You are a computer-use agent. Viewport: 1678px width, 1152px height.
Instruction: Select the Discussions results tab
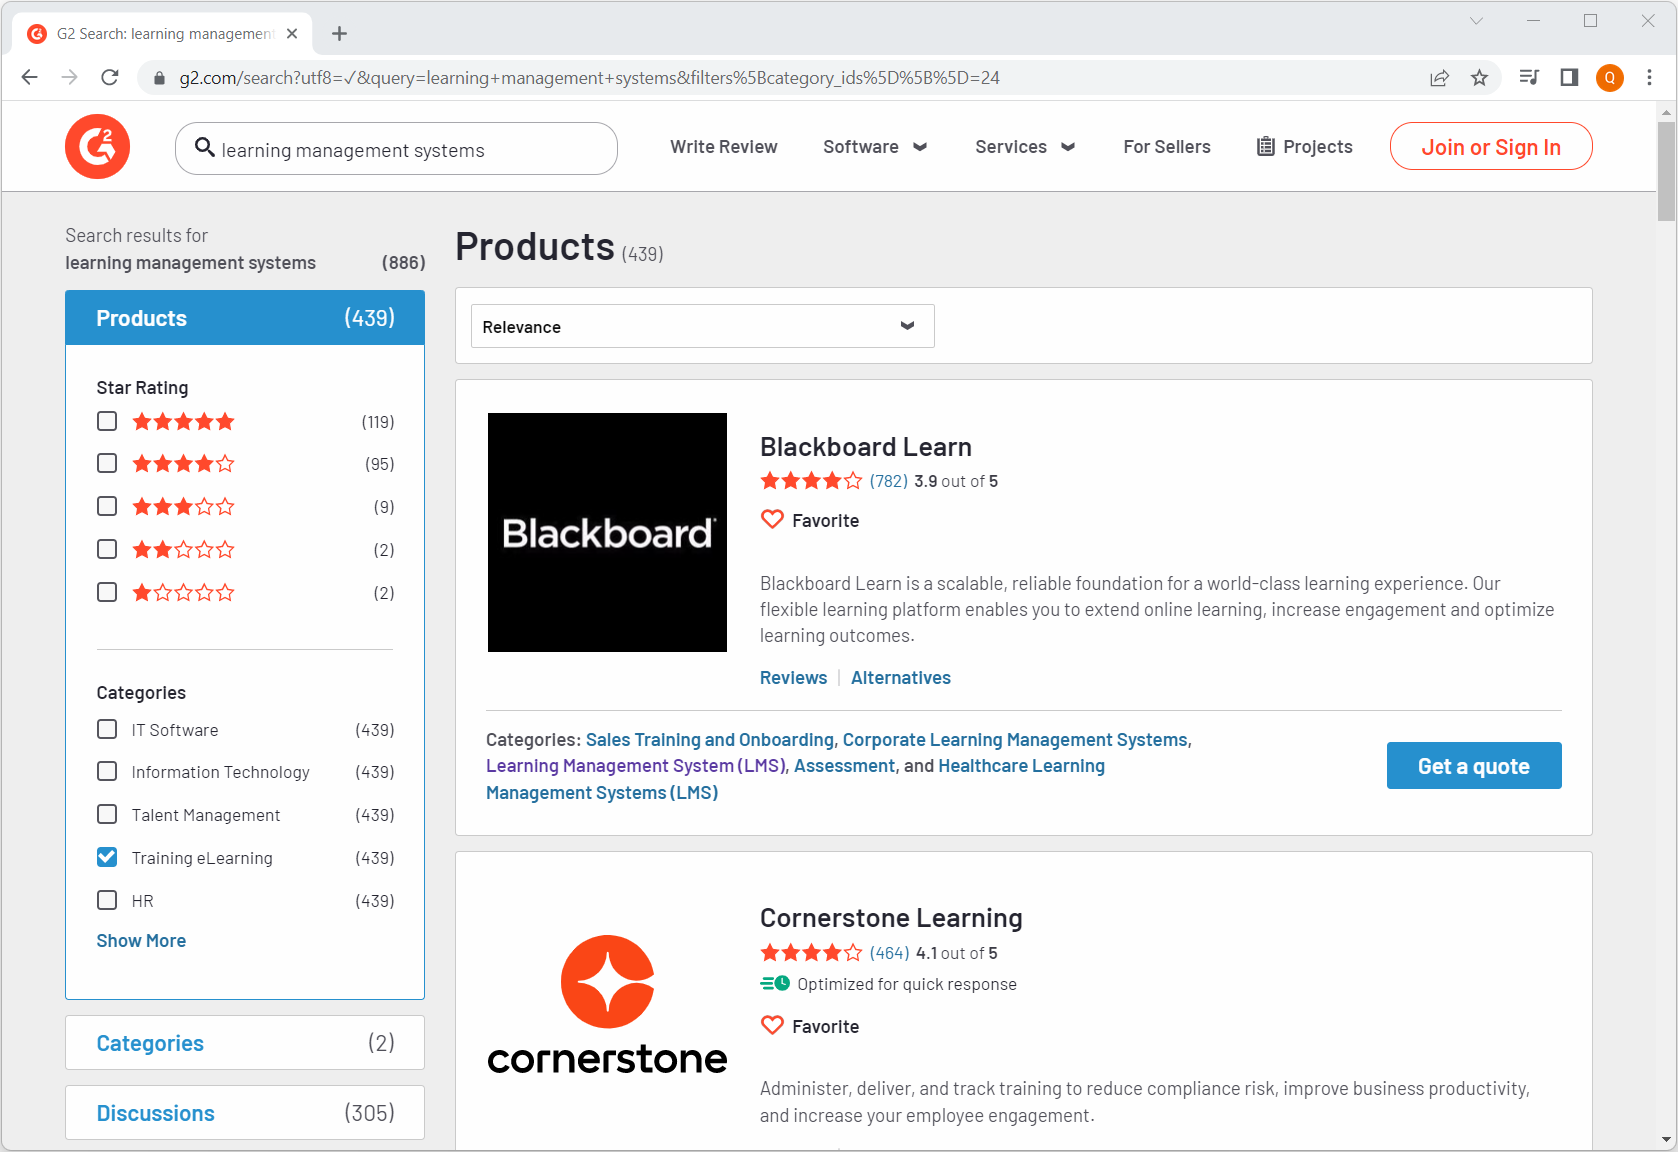click(245, 1113)
